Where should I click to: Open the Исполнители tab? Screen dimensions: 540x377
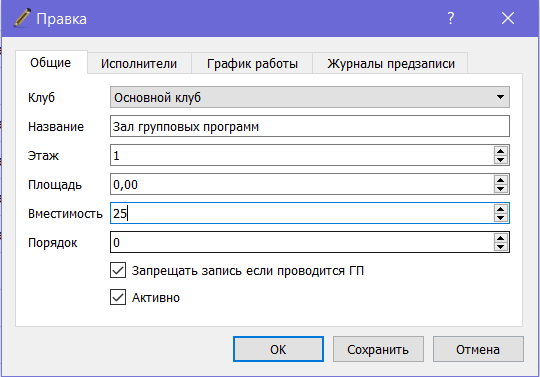139,63
